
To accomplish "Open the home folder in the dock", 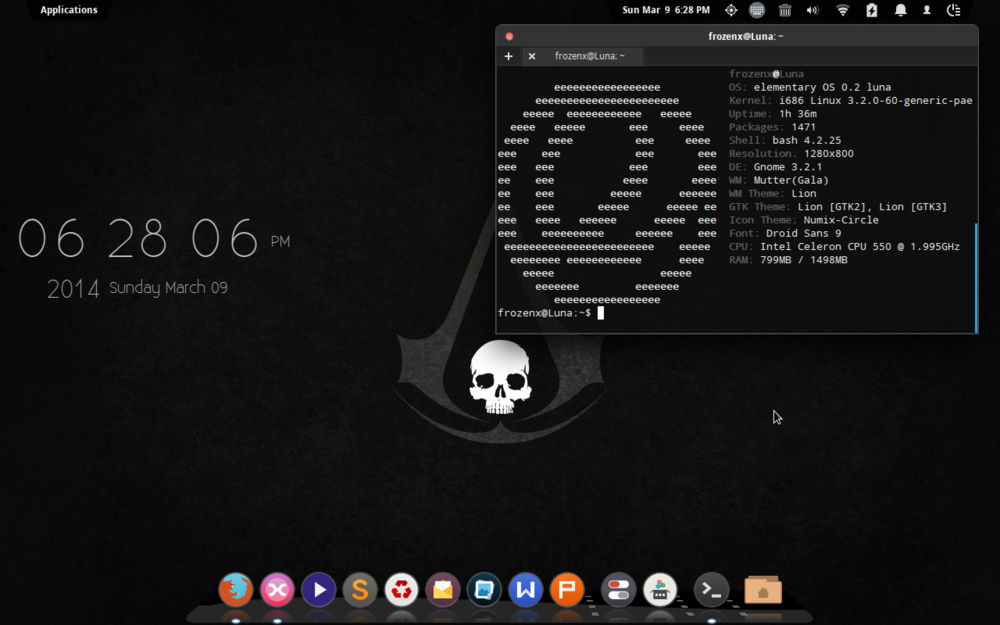I will point(763,590).
